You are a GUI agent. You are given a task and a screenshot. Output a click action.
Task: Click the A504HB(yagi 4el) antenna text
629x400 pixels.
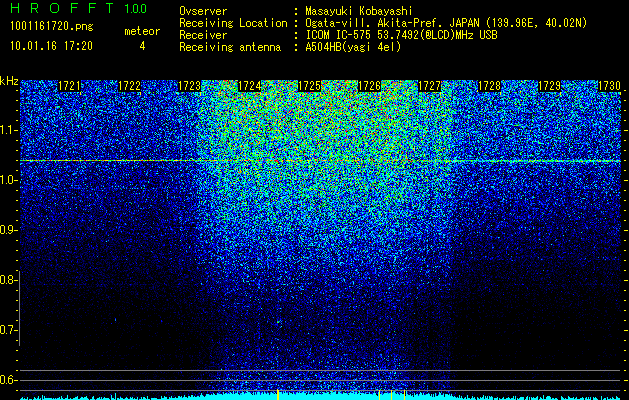click(353, 47)
